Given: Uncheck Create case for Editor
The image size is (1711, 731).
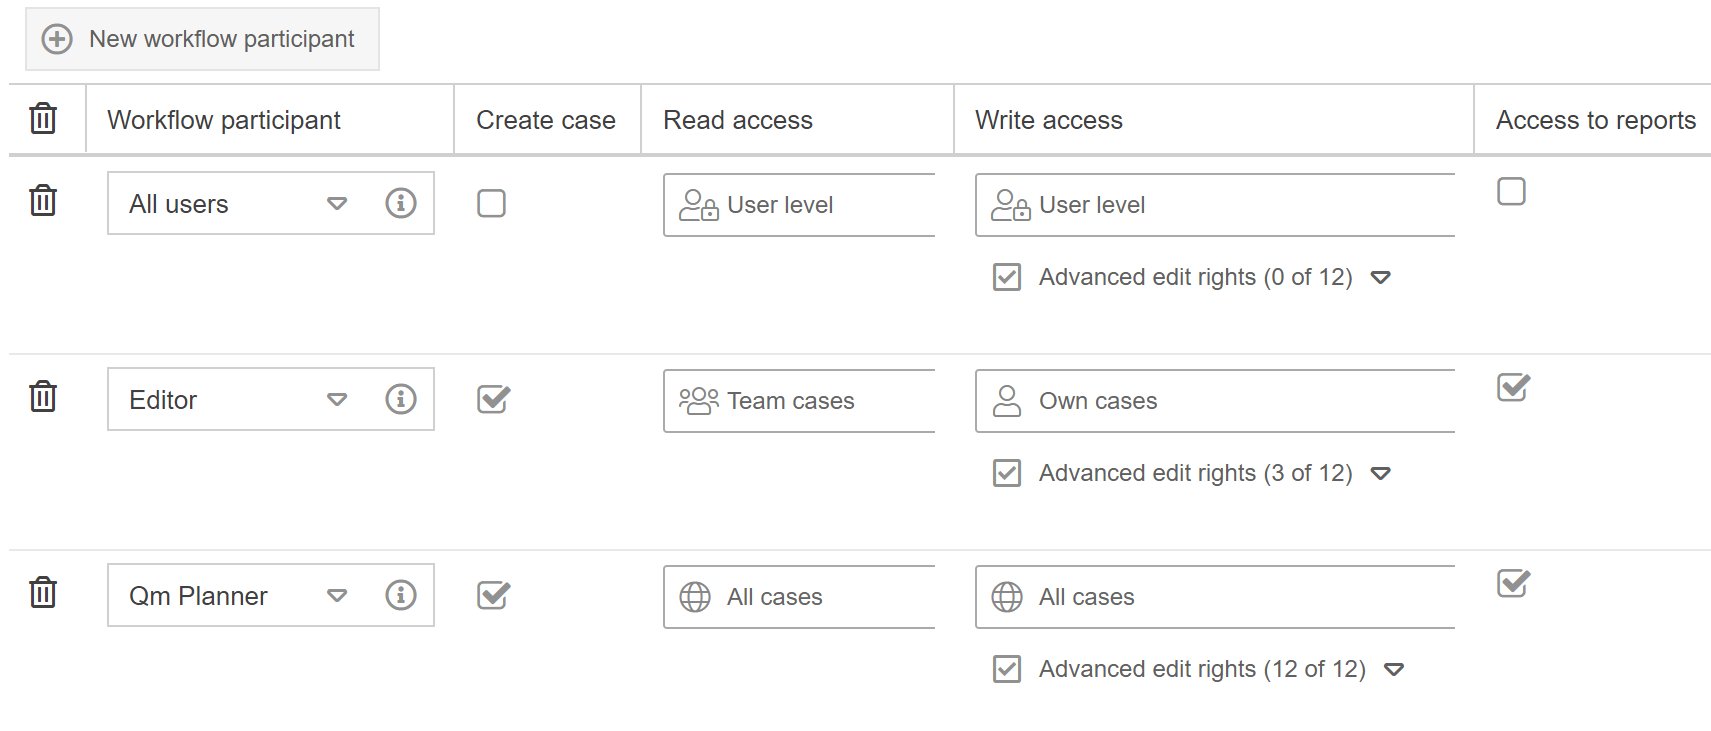Looking at the screenshot, I should tap(493, 399).
